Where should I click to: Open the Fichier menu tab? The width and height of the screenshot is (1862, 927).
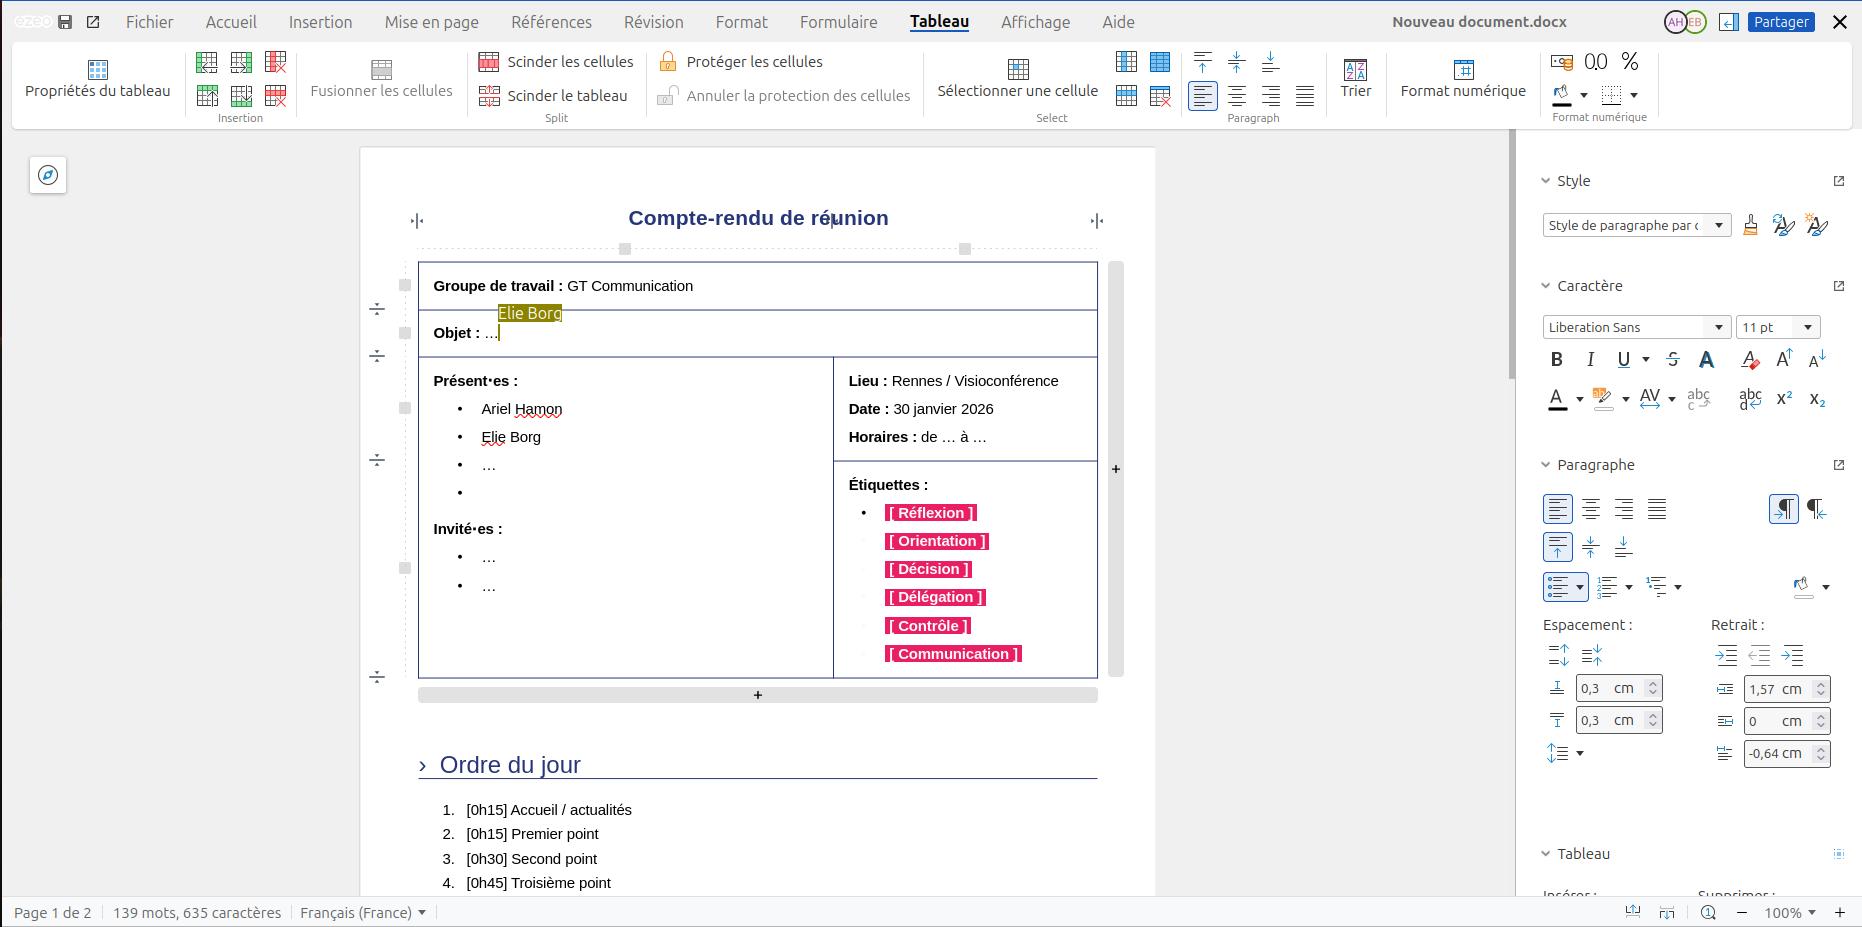[149, 22]
